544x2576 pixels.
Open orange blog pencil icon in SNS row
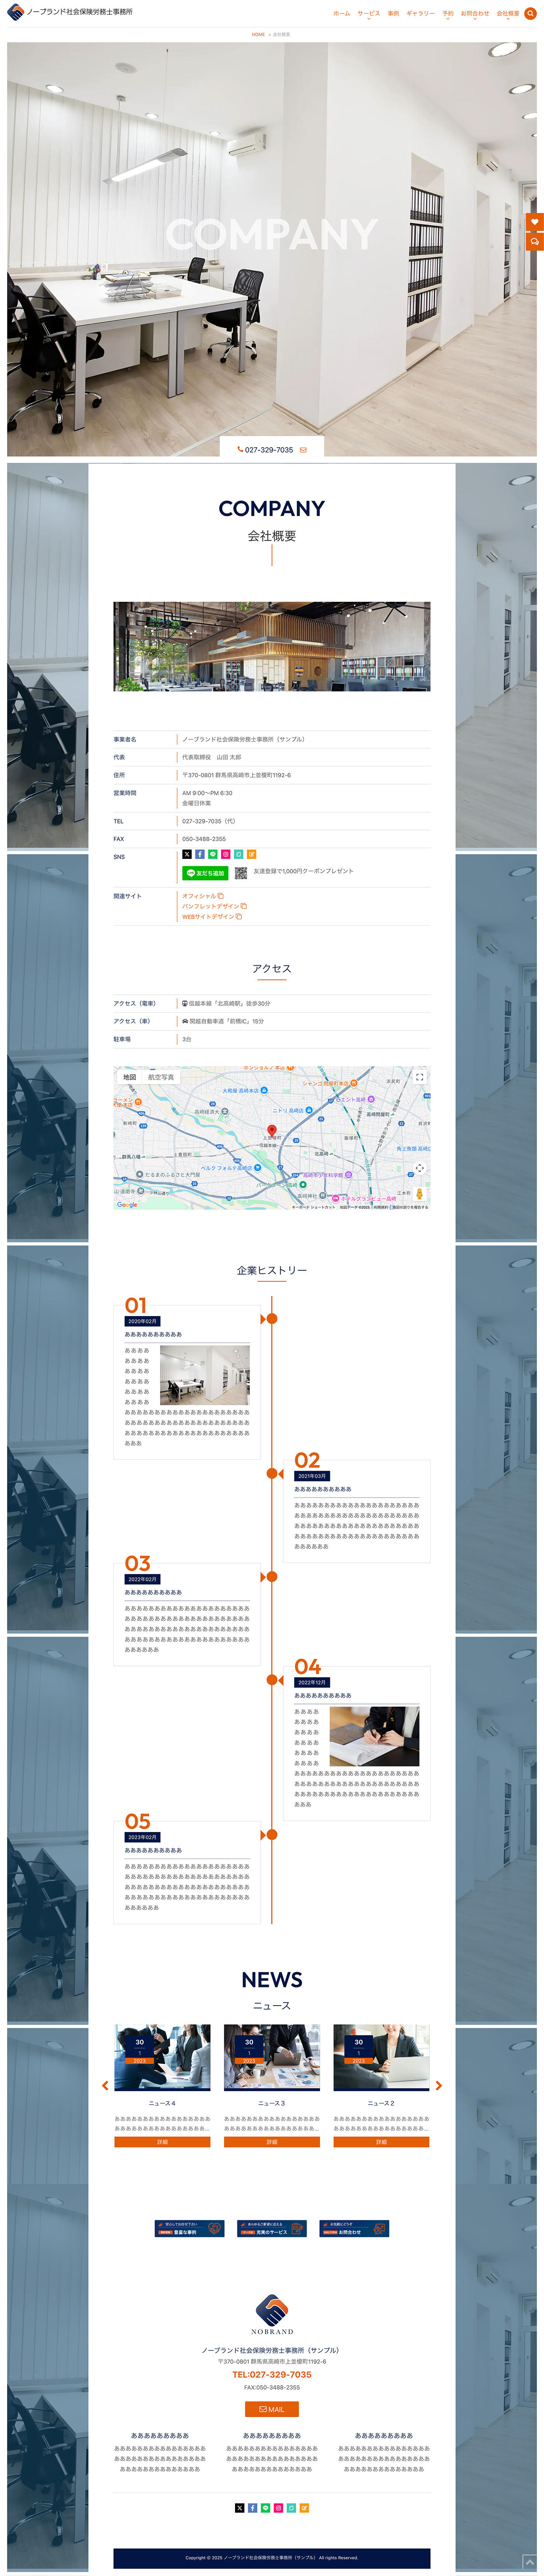252,854
